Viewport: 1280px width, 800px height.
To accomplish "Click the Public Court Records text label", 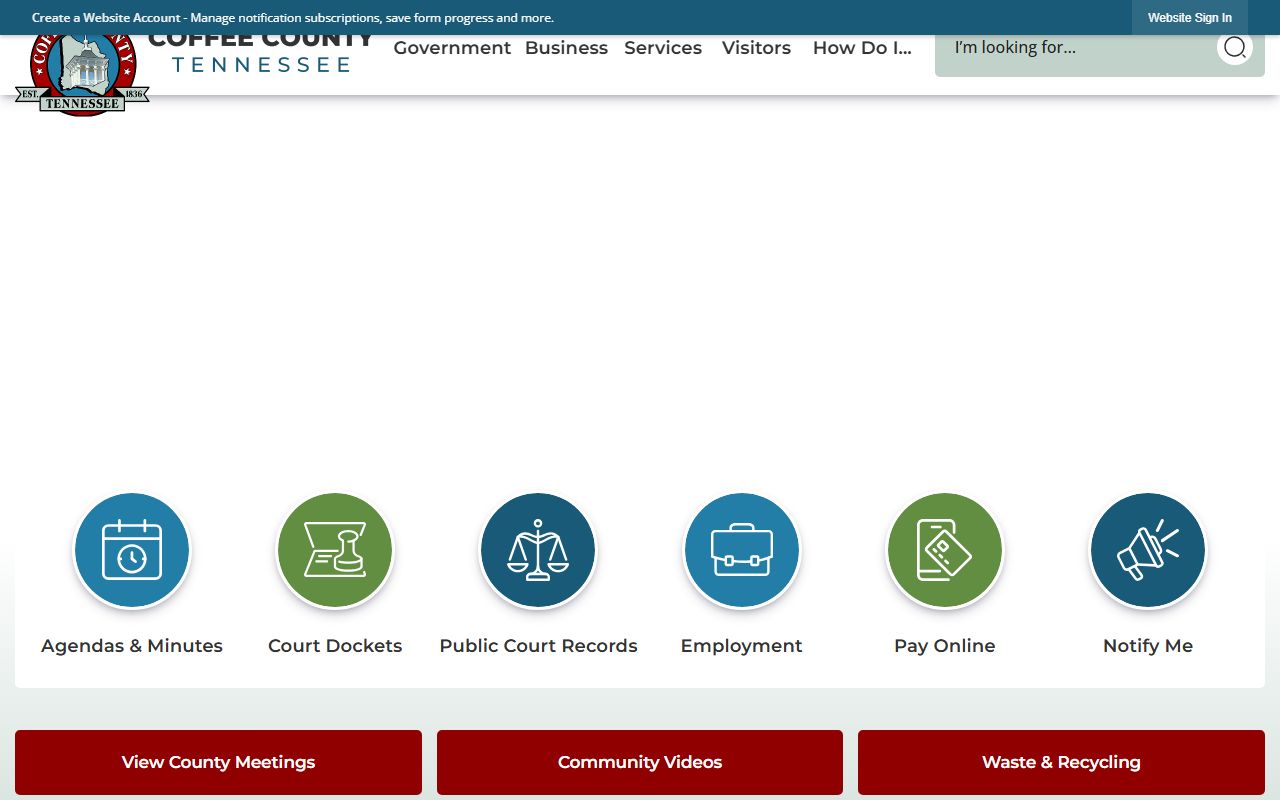I will tap(538, 646).
